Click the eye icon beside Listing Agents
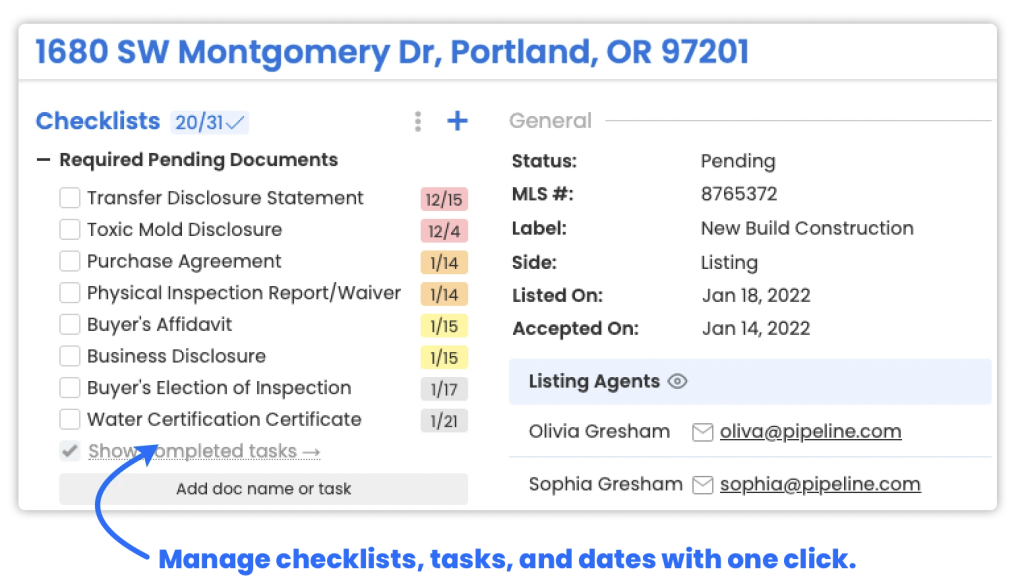1024x586 pixels. pos(678,381)
